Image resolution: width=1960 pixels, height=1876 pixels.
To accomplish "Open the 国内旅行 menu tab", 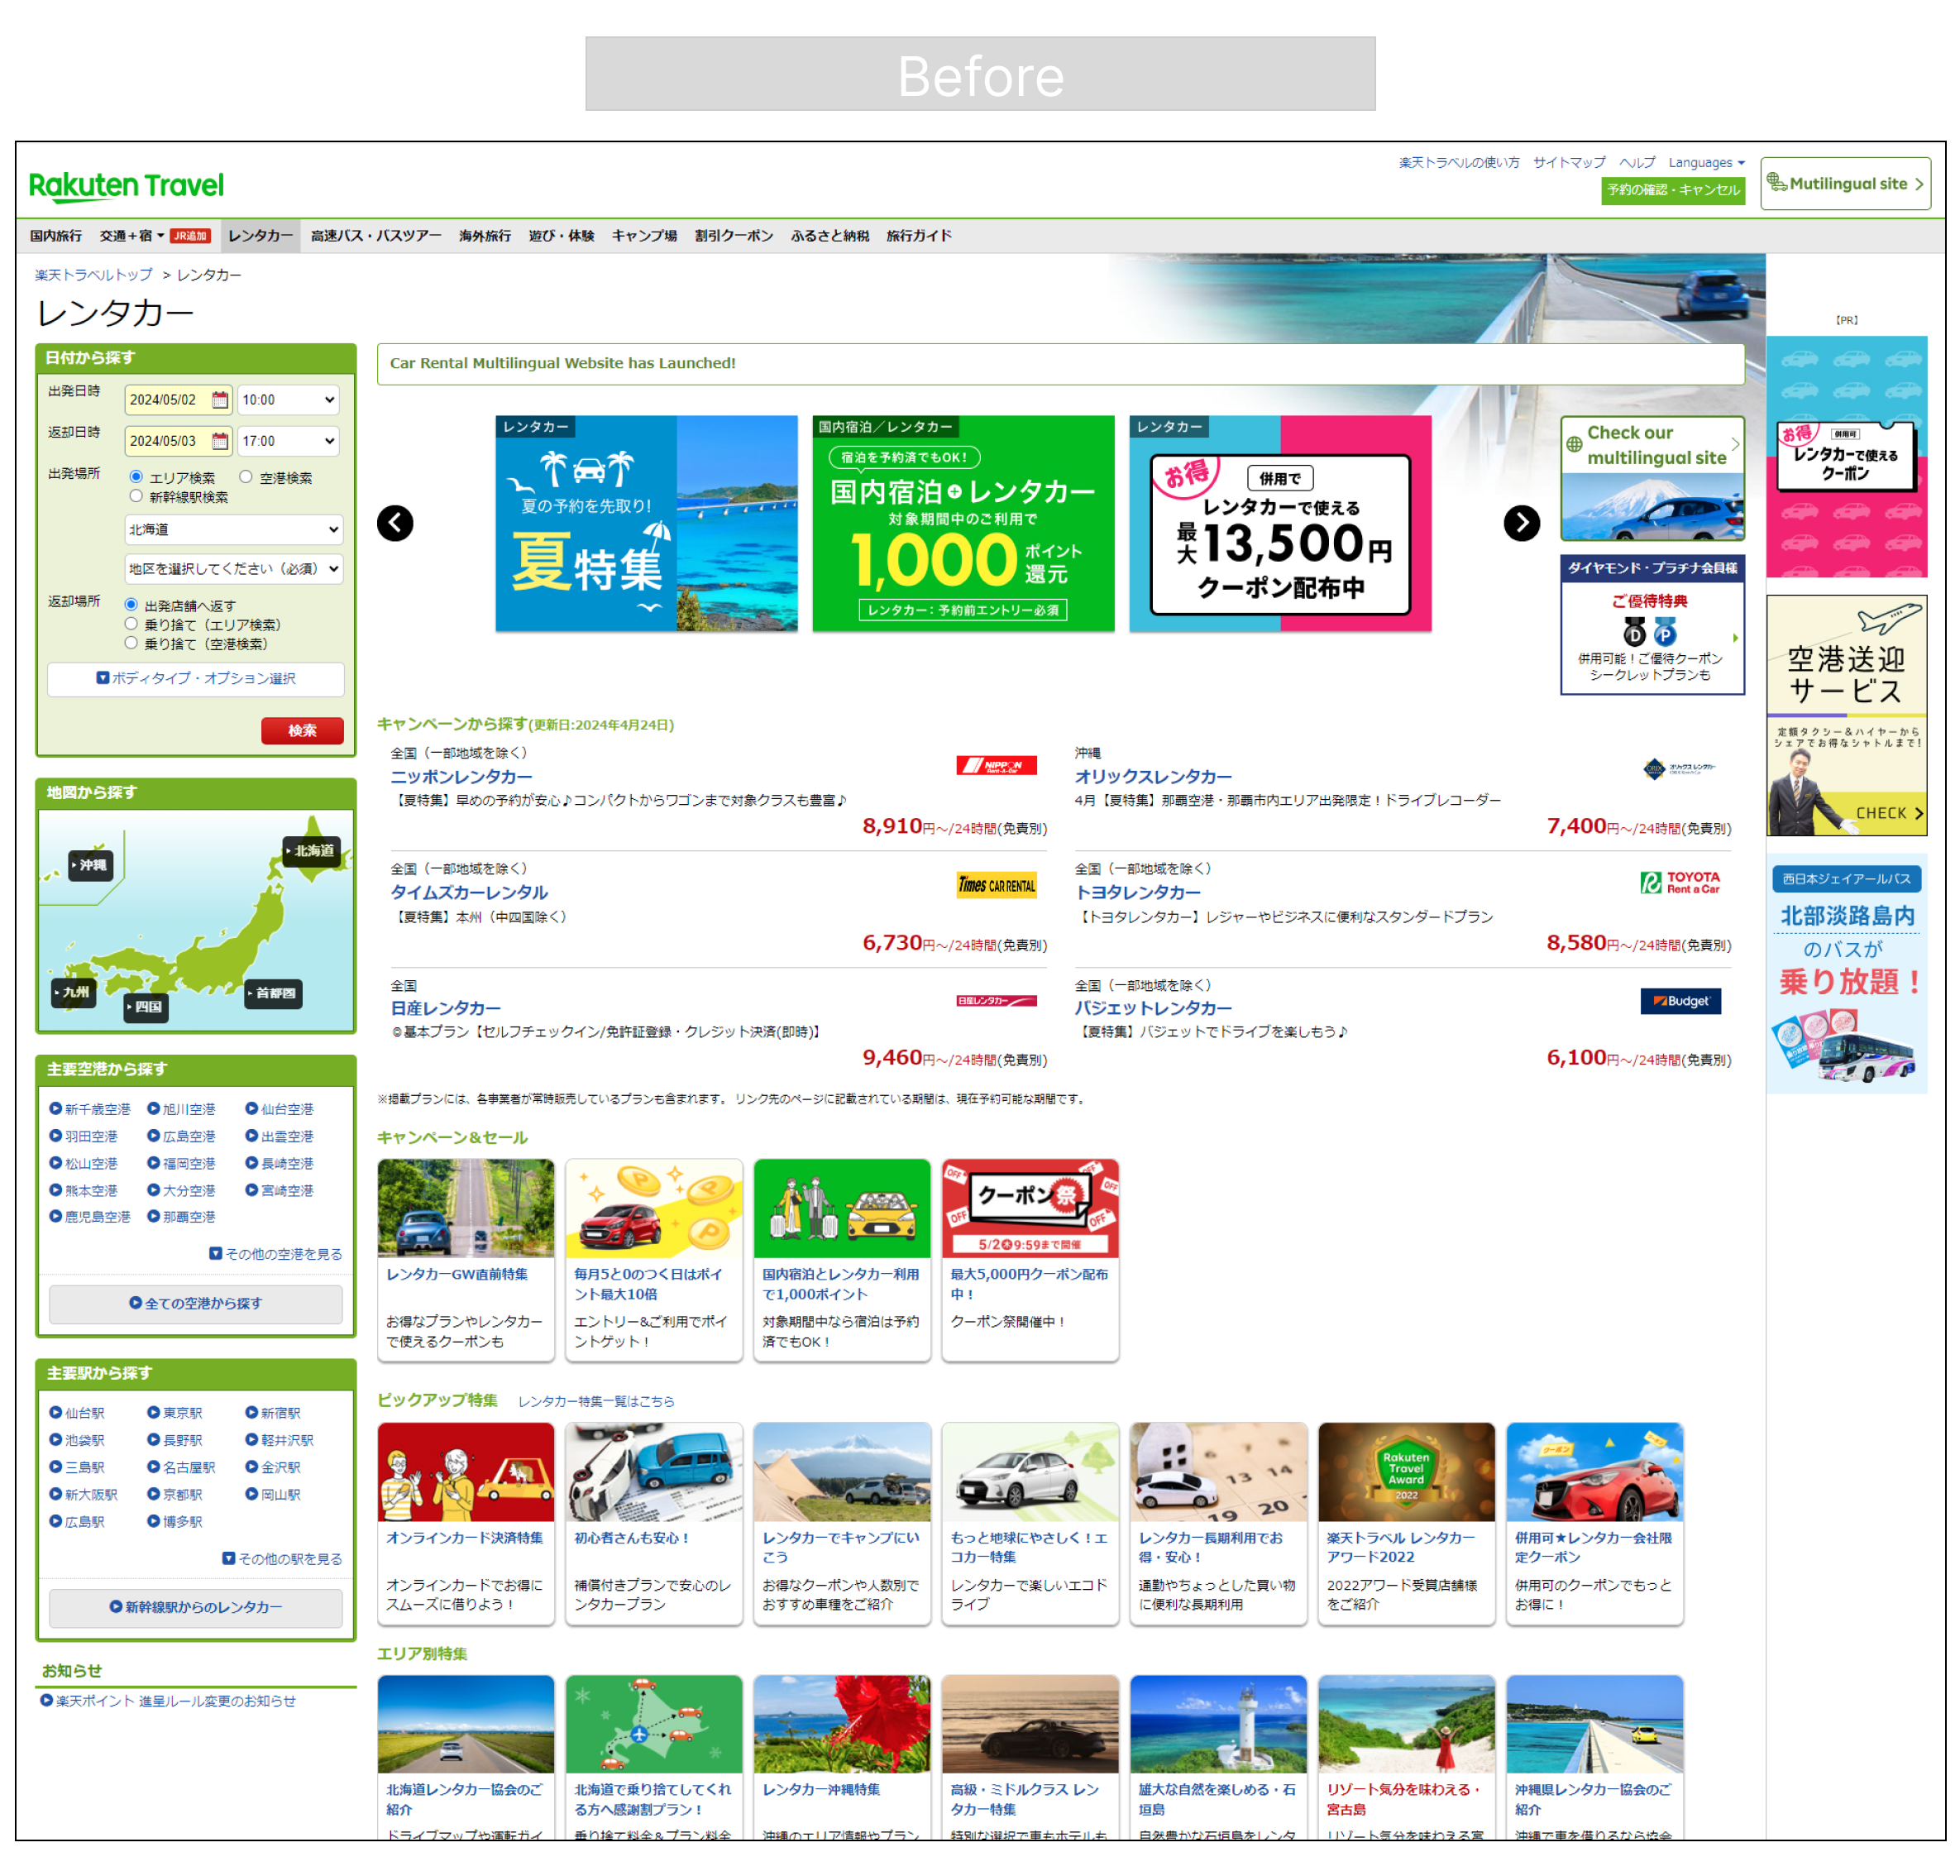I will (56, 236).
